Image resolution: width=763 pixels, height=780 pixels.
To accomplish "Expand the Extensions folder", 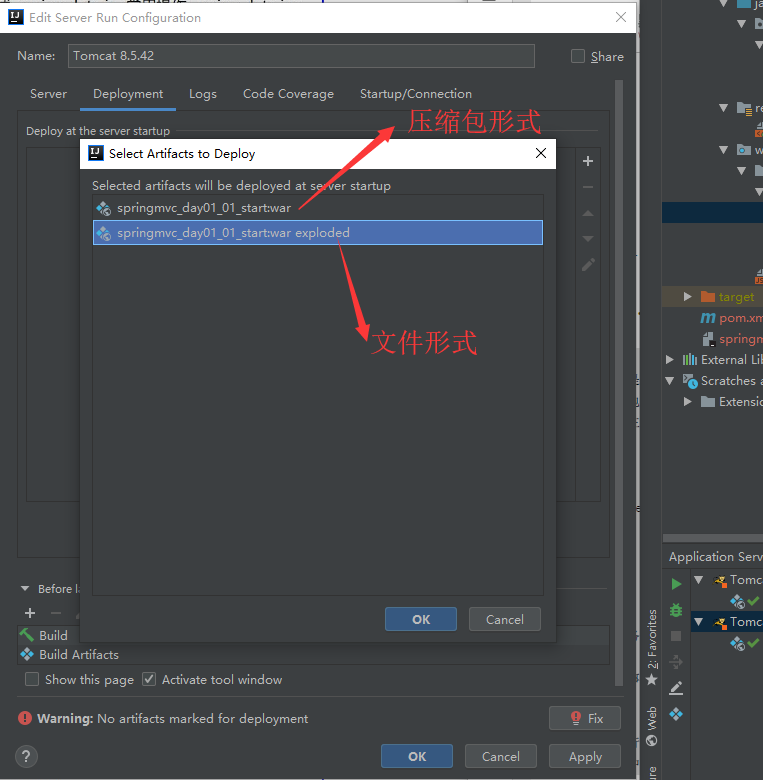I will coord(687,401).
